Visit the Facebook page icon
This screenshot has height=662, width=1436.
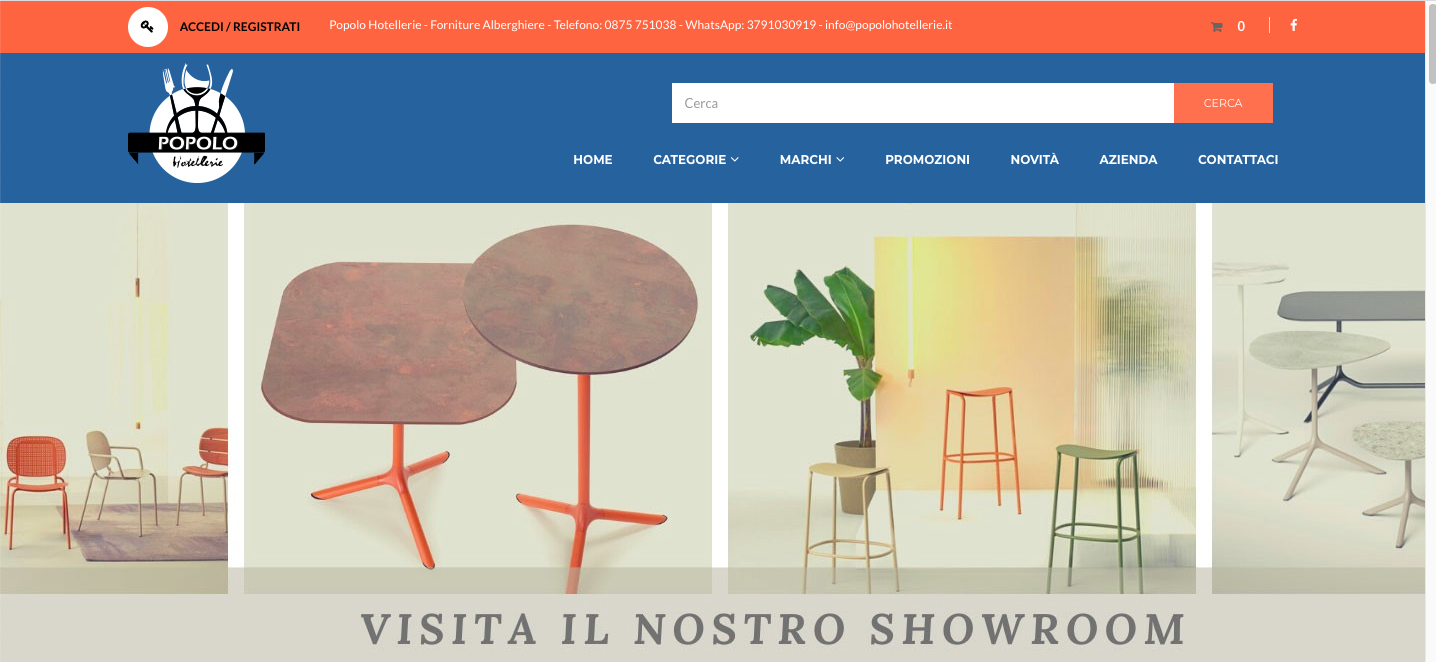[x=1293, y=26]
